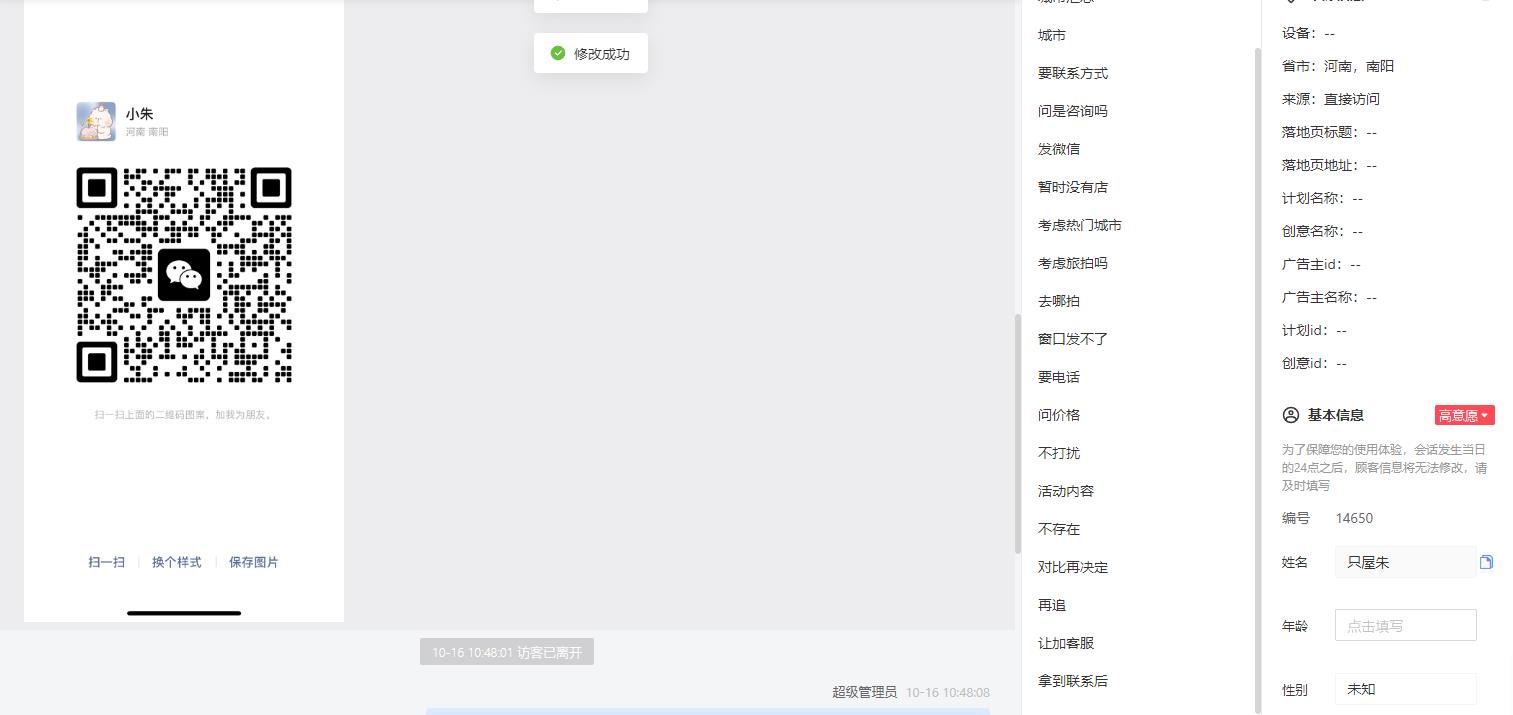Click 换个样式 under the QR code
The image size is (1513, 715).
click(x=177, y=562)
